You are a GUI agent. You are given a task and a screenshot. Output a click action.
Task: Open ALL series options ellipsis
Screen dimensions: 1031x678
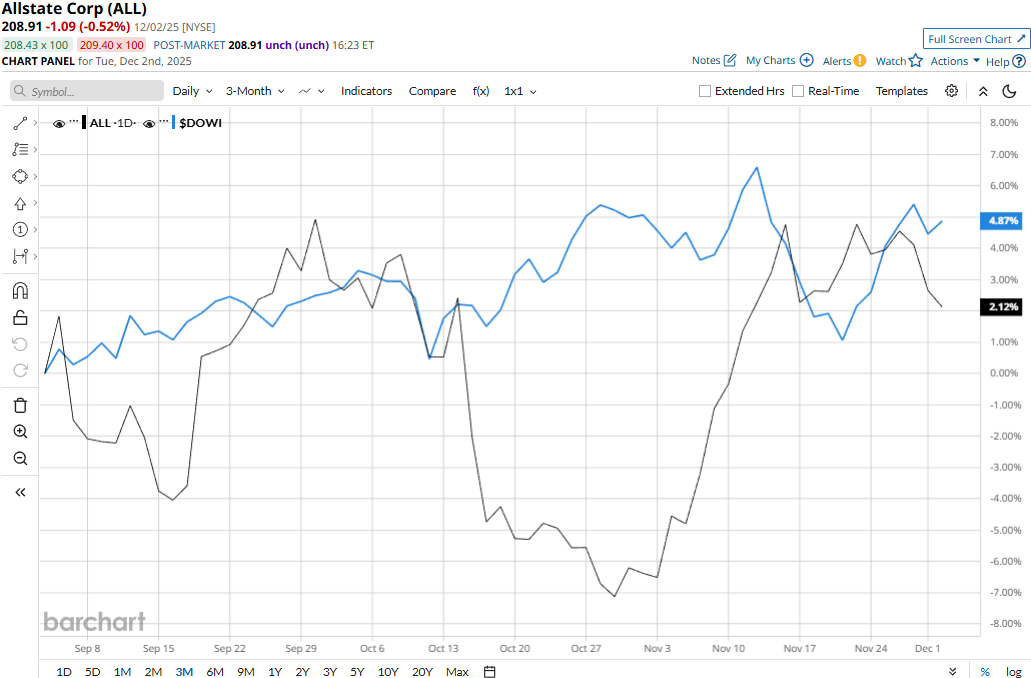pos(74,122)
